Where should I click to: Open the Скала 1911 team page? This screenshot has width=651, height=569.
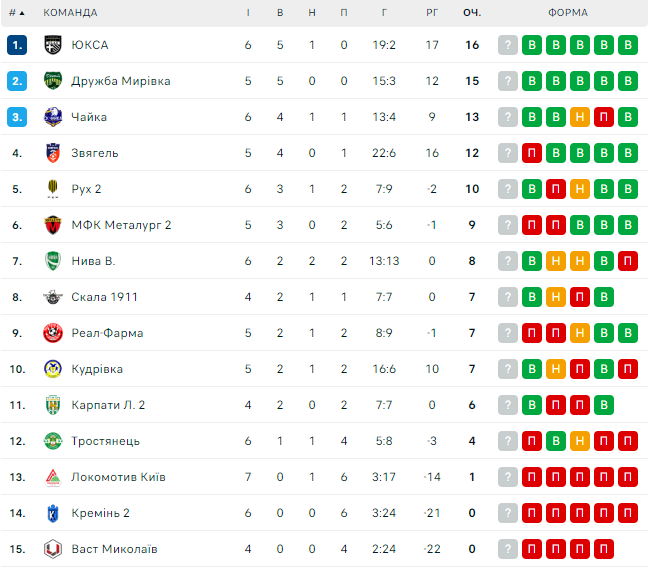[x=104, y=297]
